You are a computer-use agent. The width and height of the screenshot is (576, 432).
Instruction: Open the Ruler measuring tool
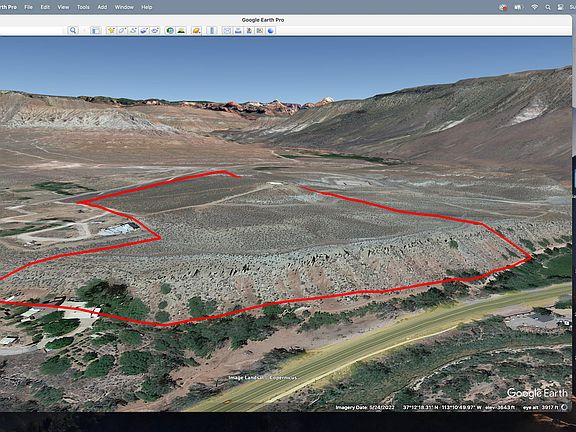tap(212, 30)
